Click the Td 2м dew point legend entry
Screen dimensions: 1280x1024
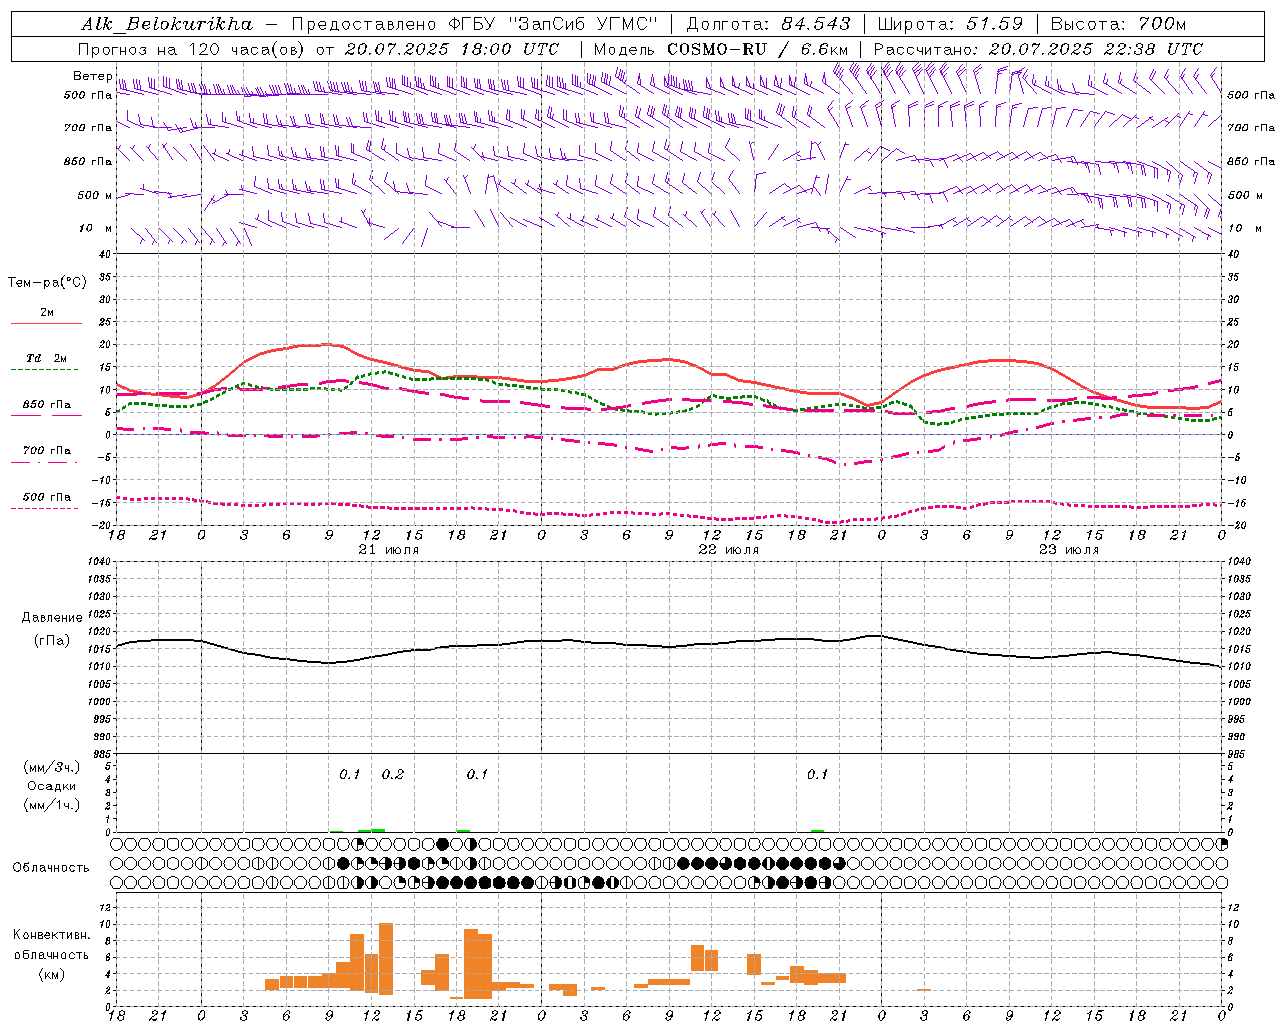pos(47,358)
